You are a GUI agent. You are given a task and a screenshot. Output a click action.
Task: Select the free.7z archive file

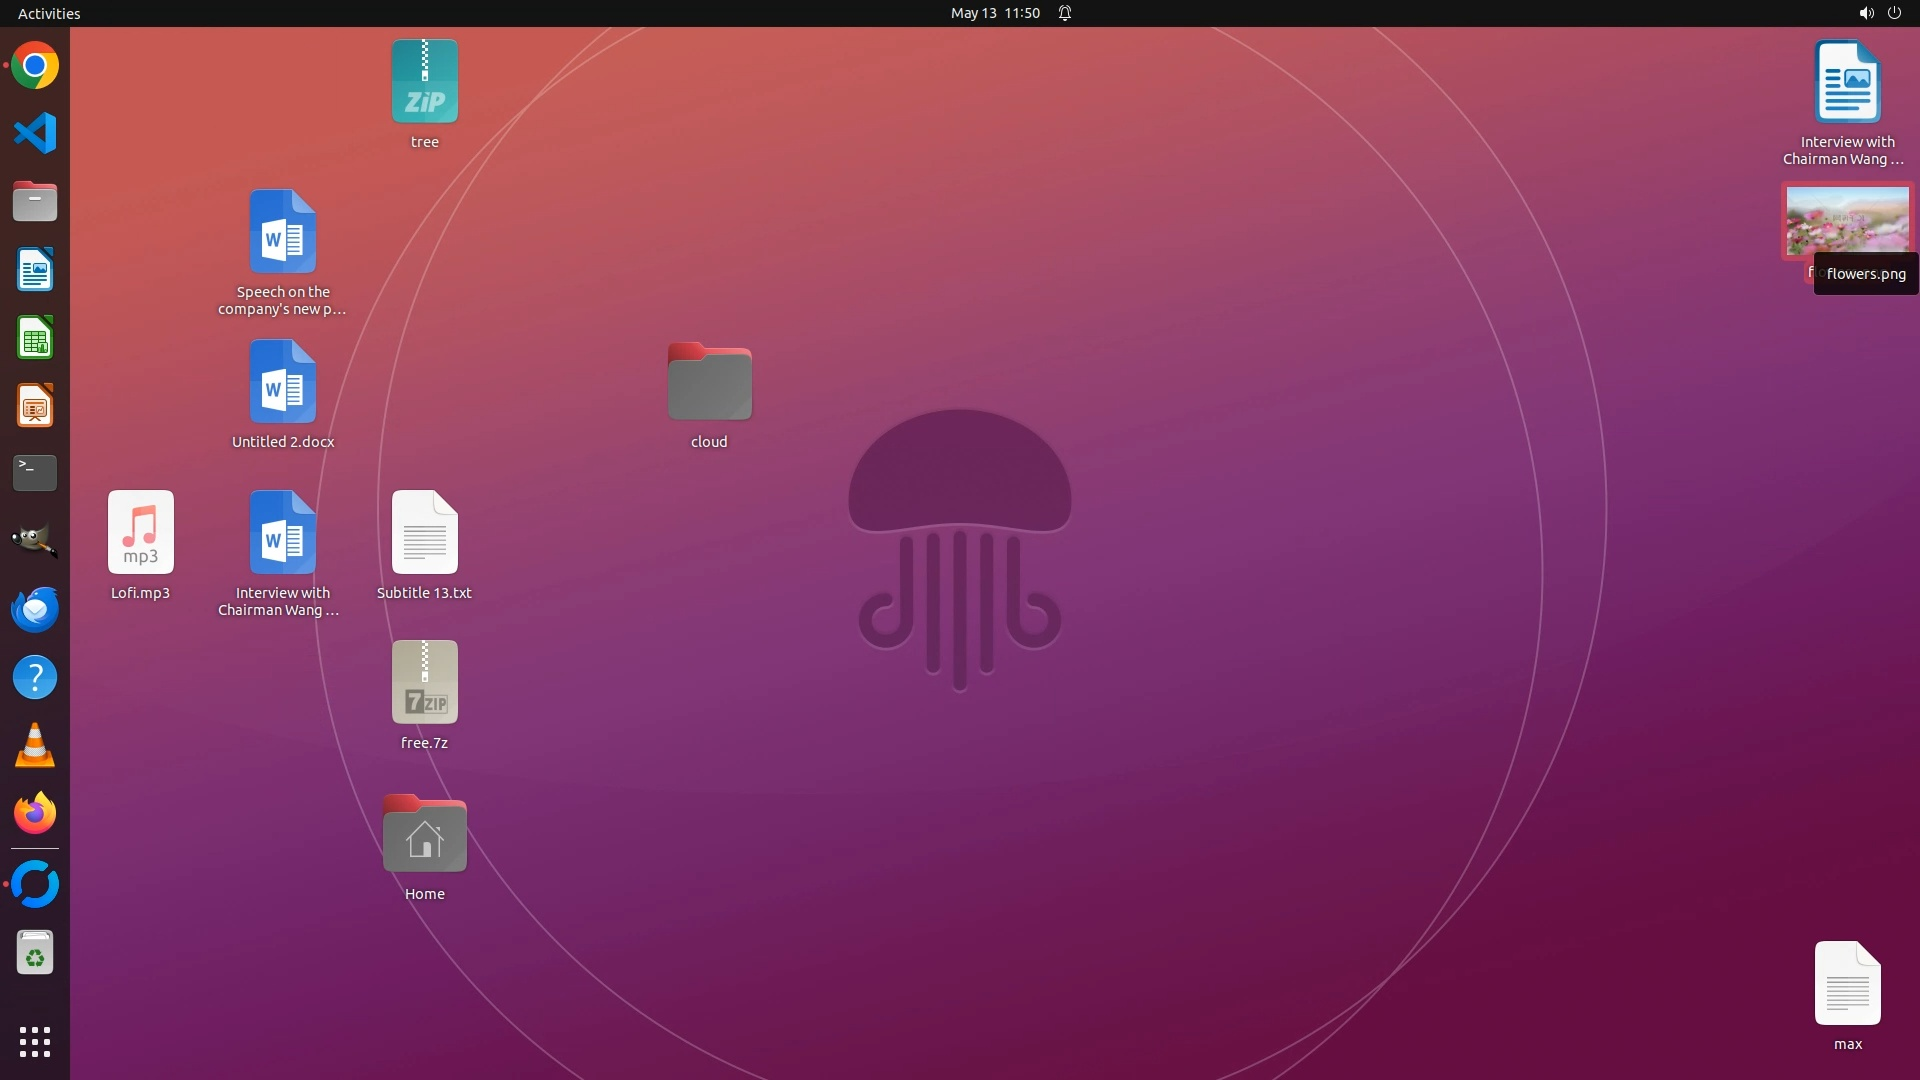point(424,684)
